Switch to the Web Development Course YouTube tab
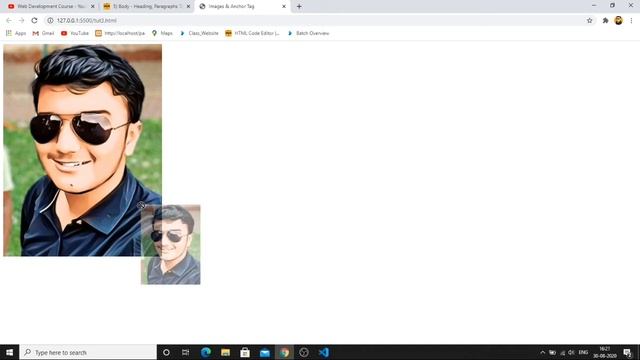640x360 pixels. click(x=51, y=7)
